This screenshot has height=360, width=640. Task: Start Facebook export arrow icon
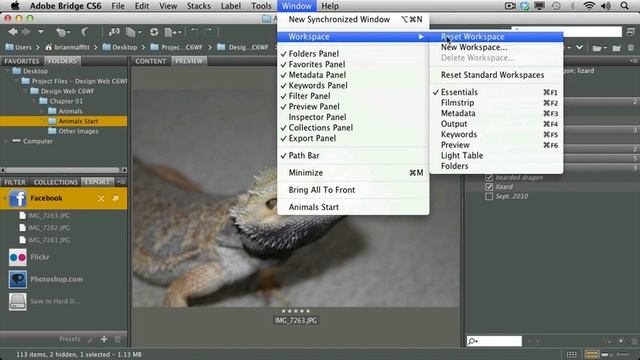[116, 198]
